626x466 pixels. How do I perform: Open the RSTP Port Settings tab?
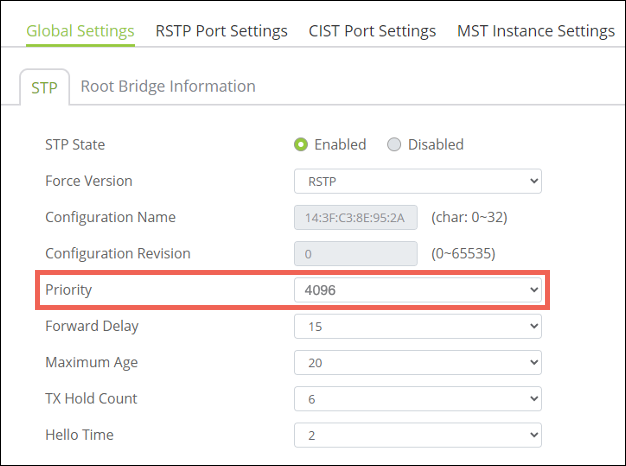221,31
